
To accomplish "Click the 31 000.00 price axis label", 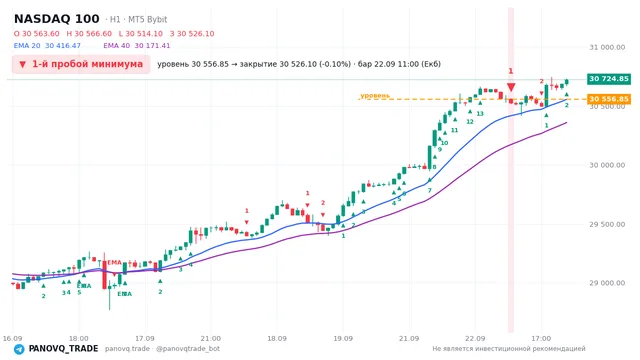I will pyautogui.click(x=607, y=47).
